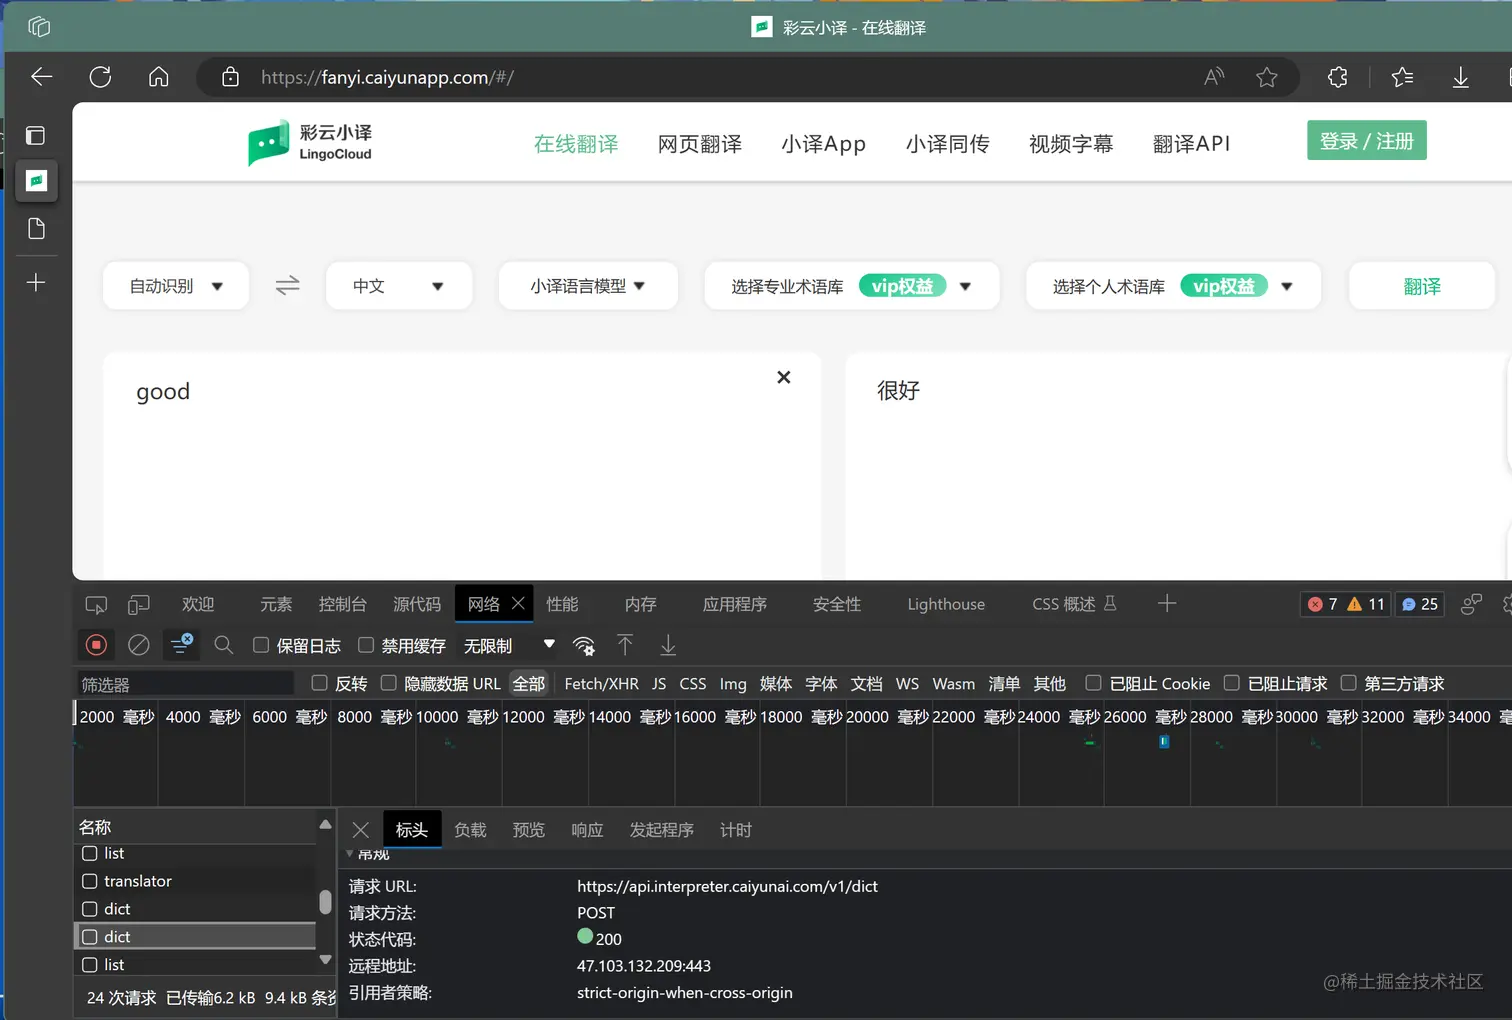The width and height of the screenshot is (1512, 1020).
Task: Open network conditions settings
Action: 584,645
